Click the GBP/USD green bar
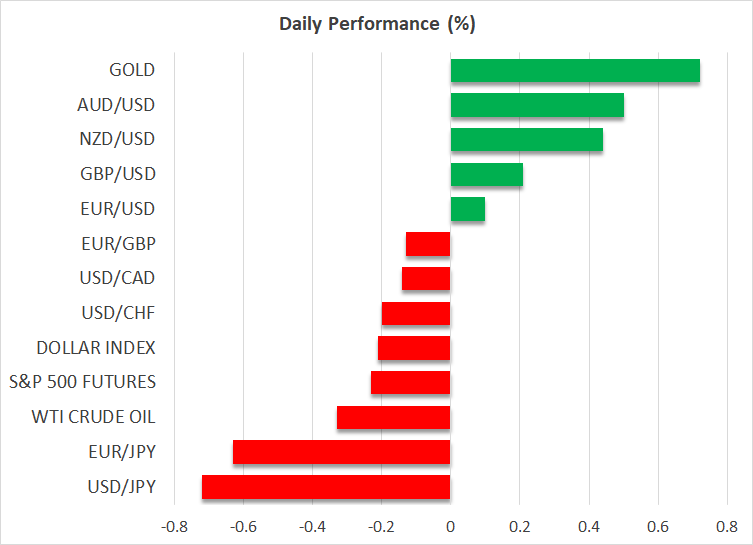 pyautogui.click(x=487, y=174)
